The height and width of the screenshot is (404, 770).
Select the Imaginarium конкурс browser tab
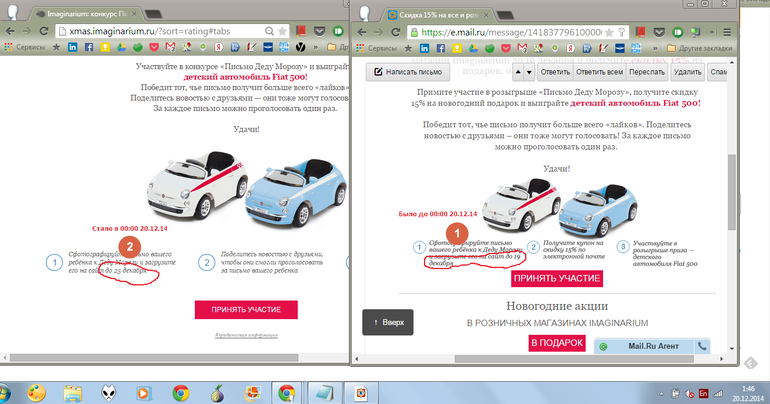93,15
